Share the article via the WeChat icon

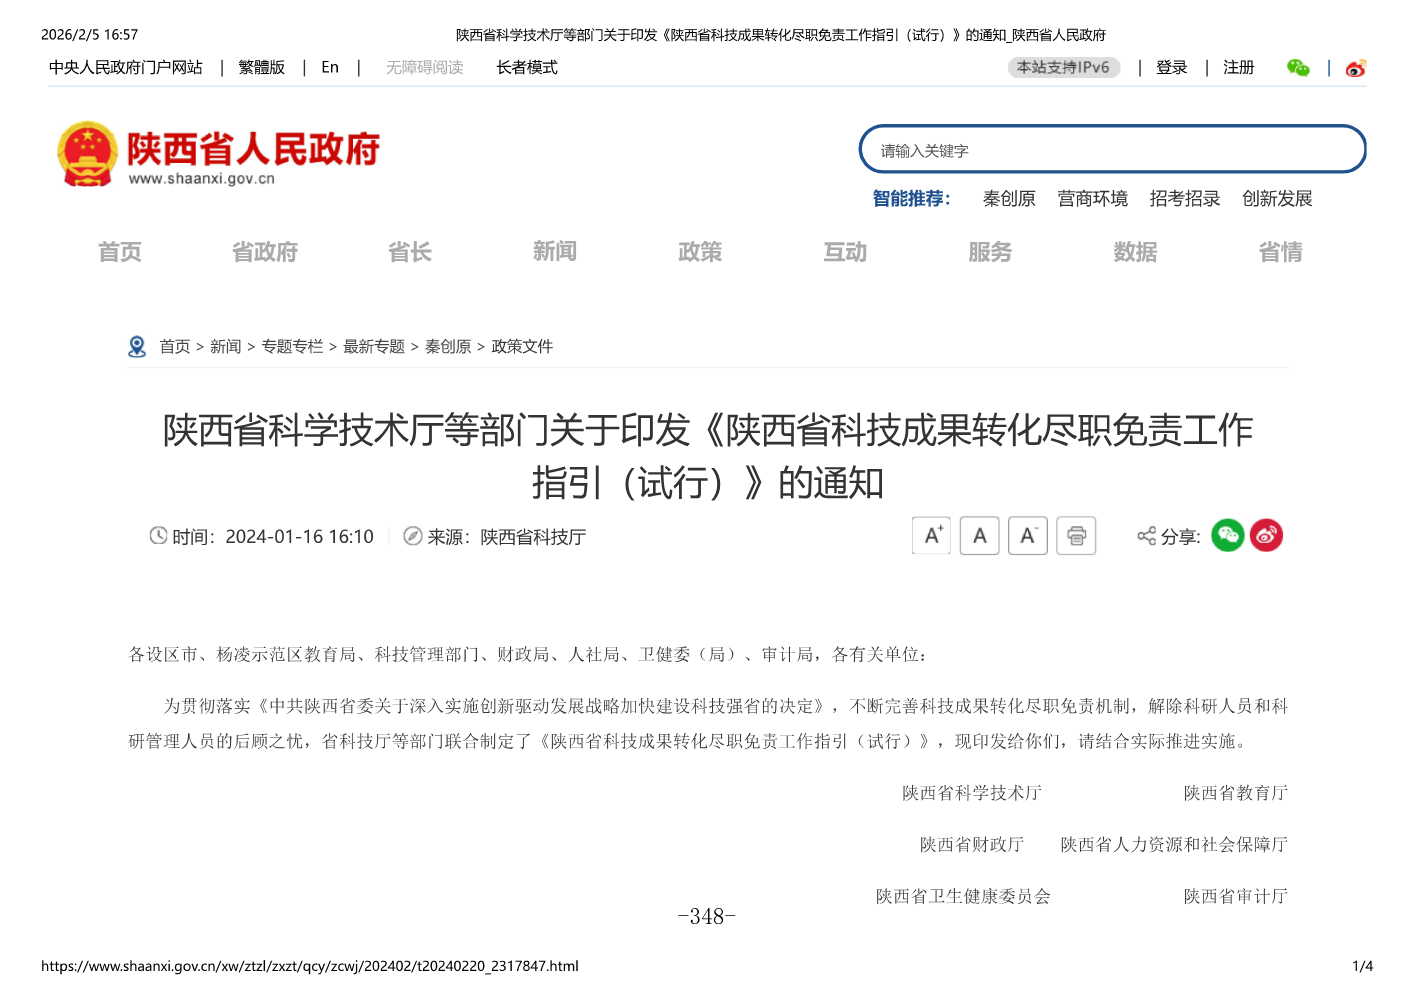click(1228, 535)
